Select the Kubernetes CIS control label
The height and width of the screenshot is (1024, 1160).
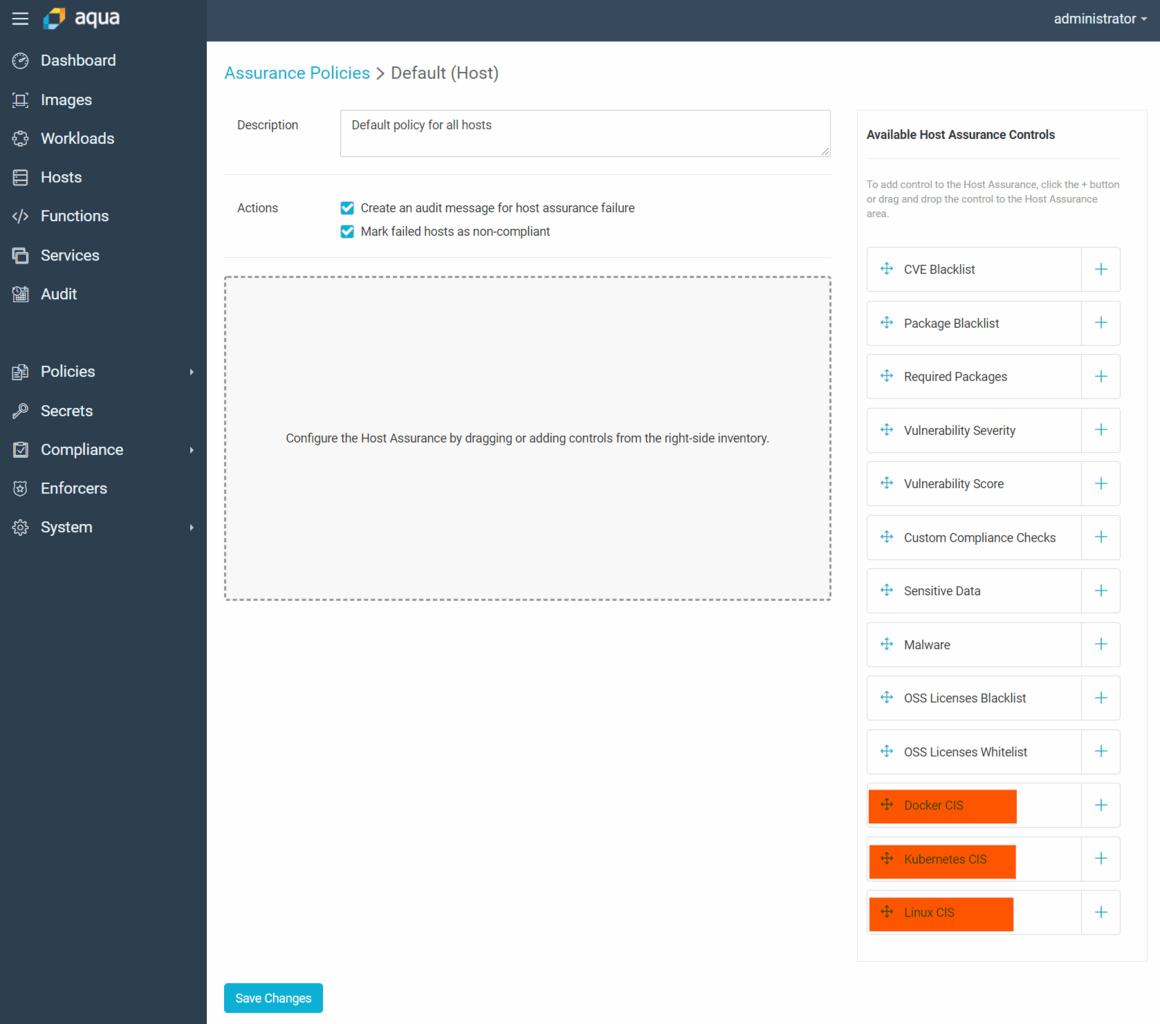(x=945, y=859)
